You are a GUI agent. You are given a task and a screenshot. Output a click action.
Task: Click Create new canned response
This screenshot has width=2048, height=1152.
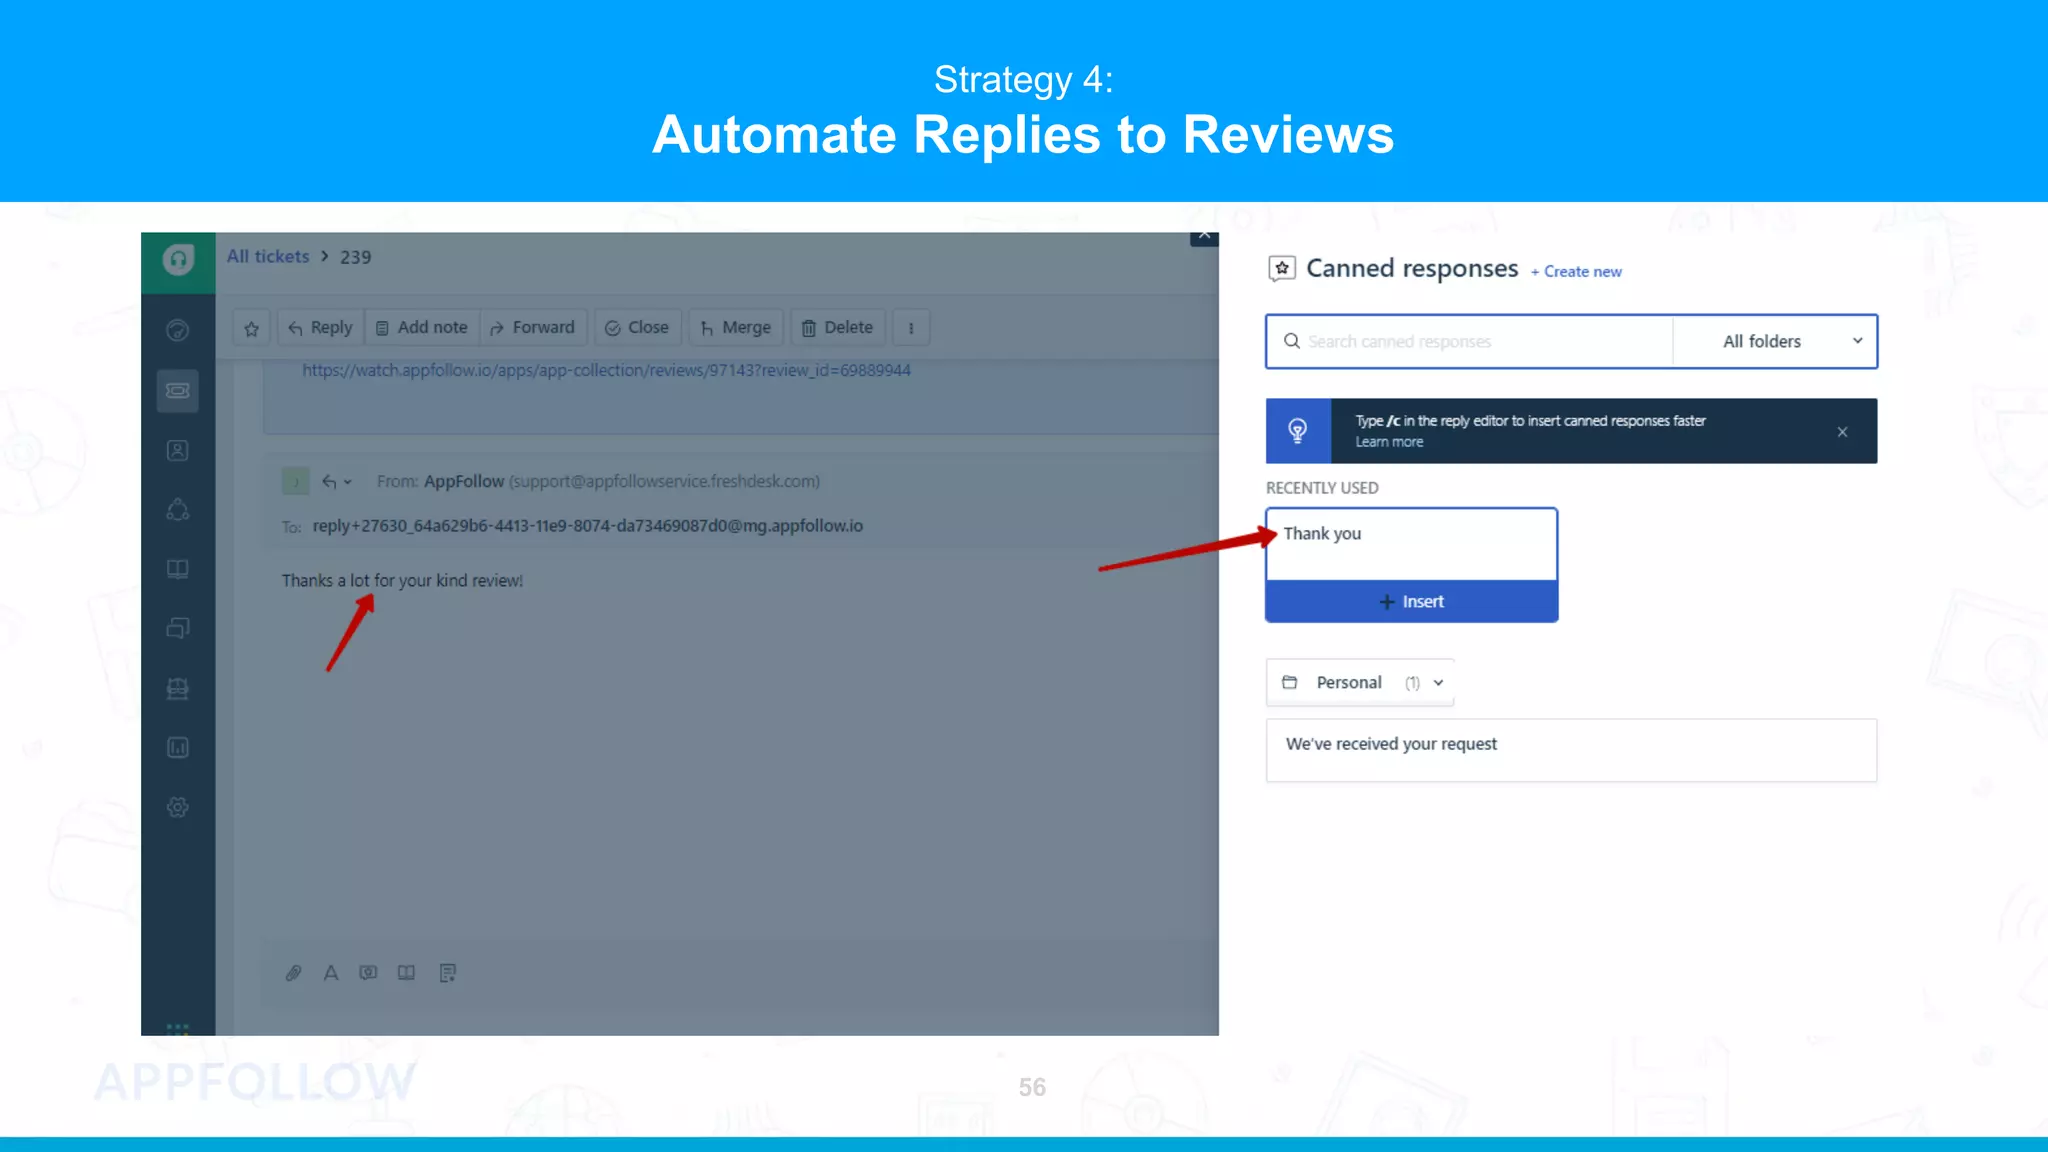[x=1576, y=272]
